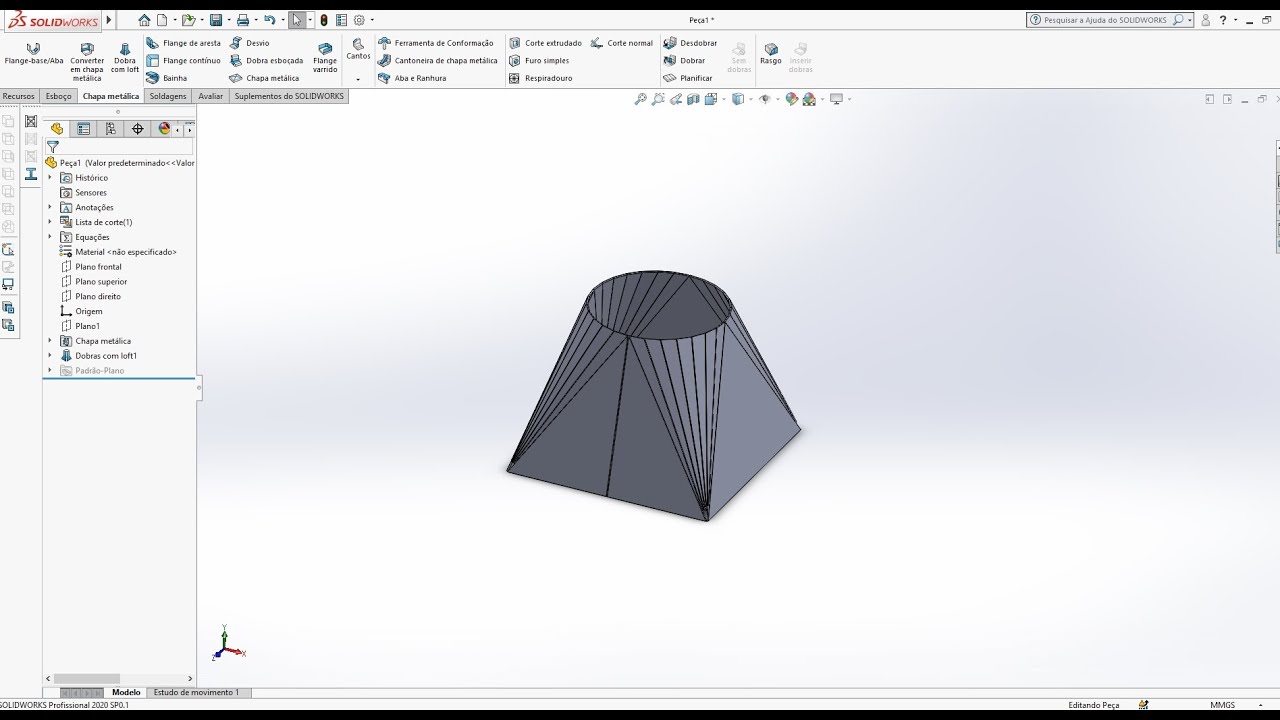This screenshot has height=720, width=1280.
Task: Open the Apply scene icon
Action: (x=808, y=99)
